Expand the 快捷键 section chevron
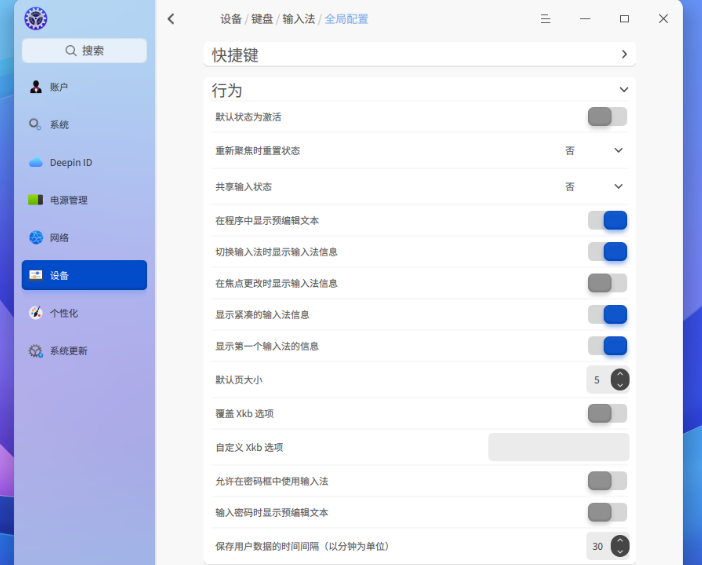This screenshot has height=565, width=702. coord(624,54)
